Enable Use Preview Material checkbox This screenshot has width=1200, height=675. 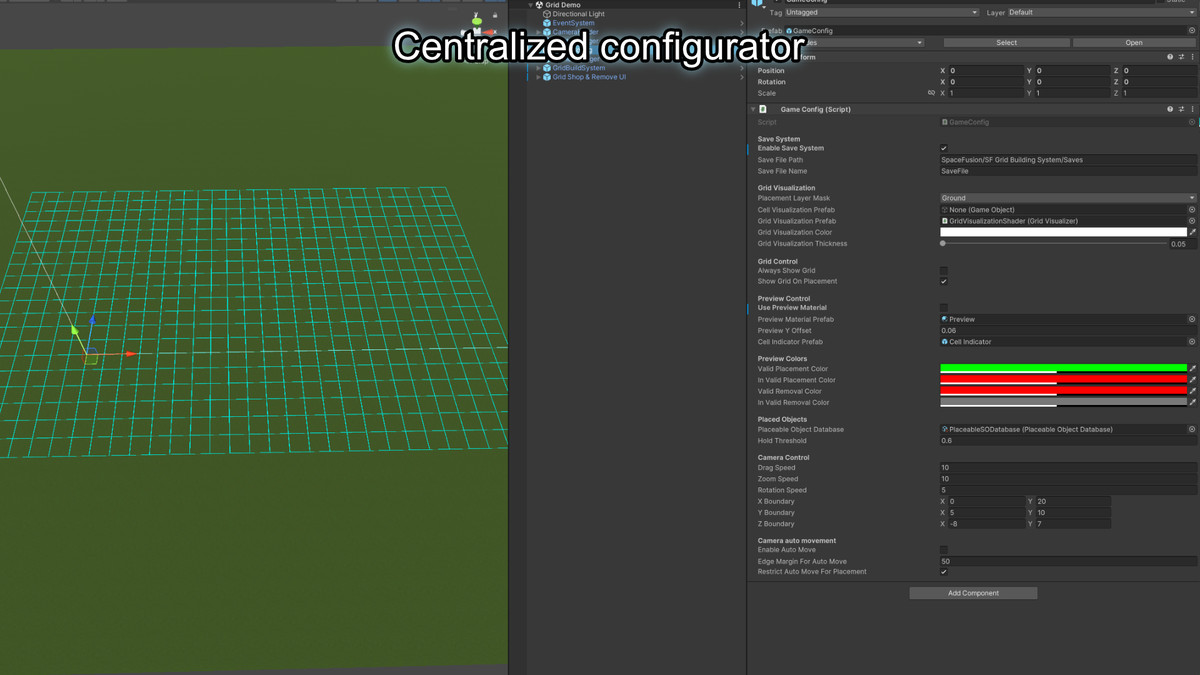coord(944,308)
